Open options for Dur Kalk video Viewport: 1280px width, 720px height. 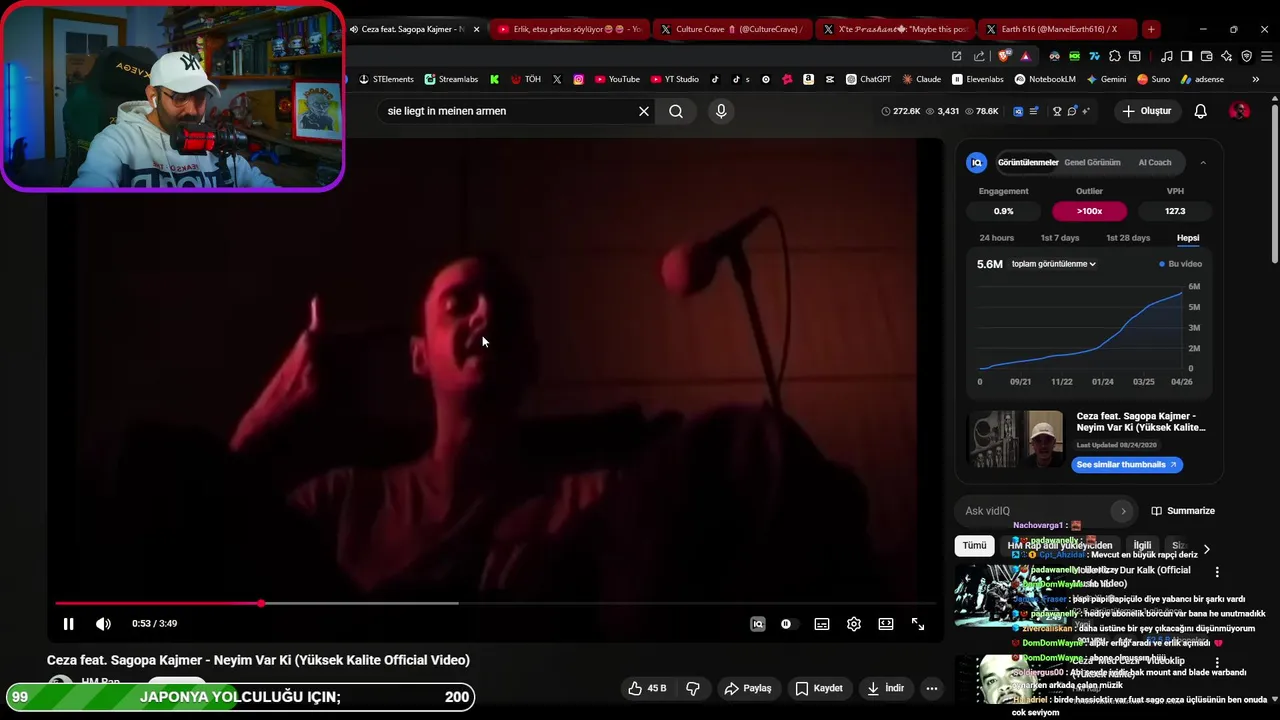(1217, 572)
